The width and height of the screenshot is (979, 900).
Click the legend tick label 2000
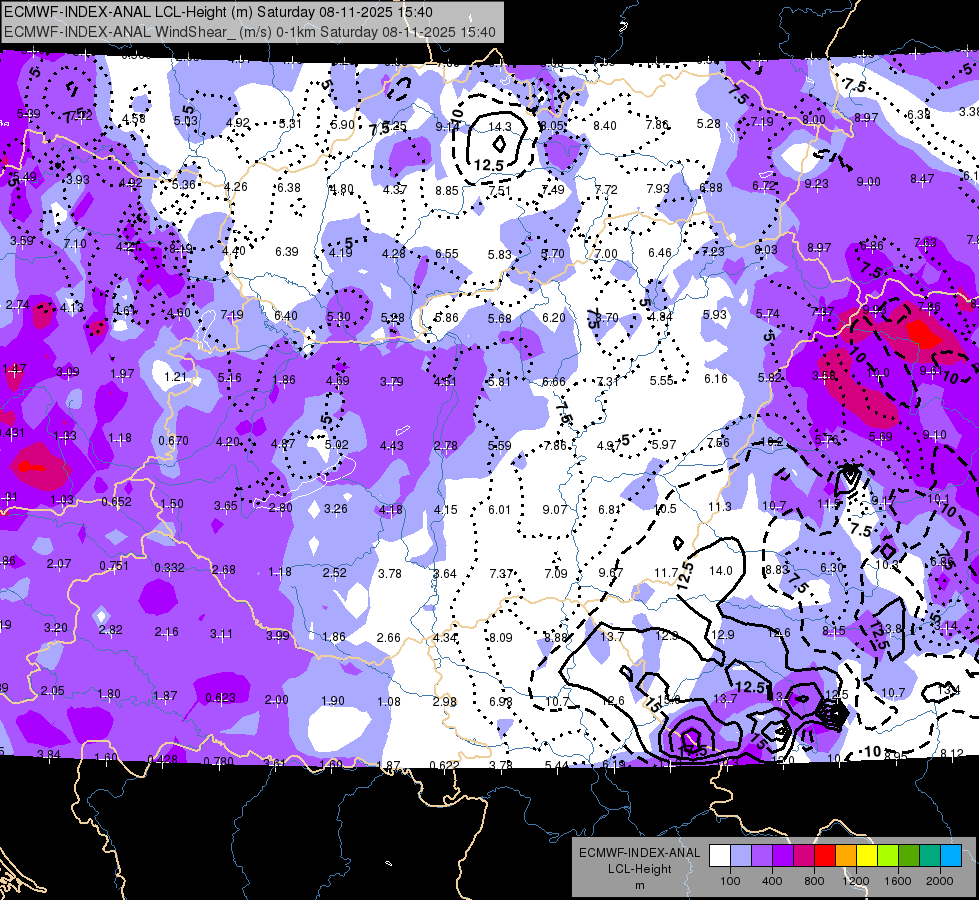point(940,881)
